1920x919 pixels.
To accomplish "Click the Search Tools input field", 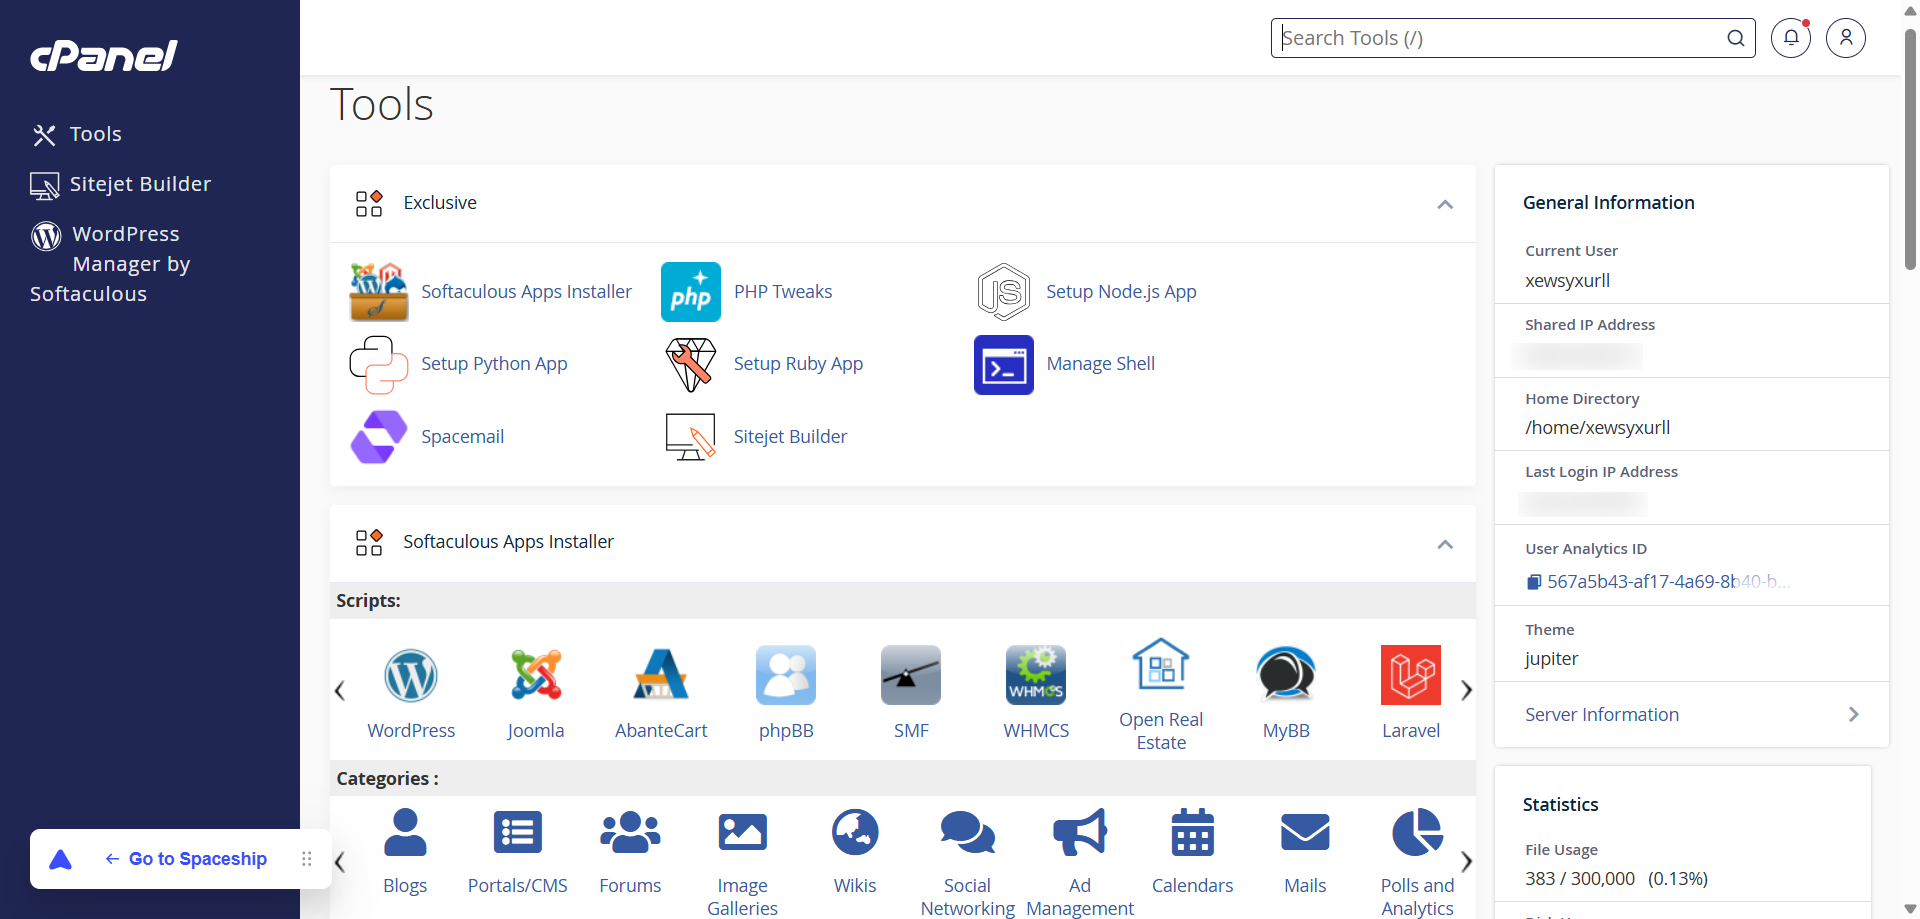I will (1500, 38).
